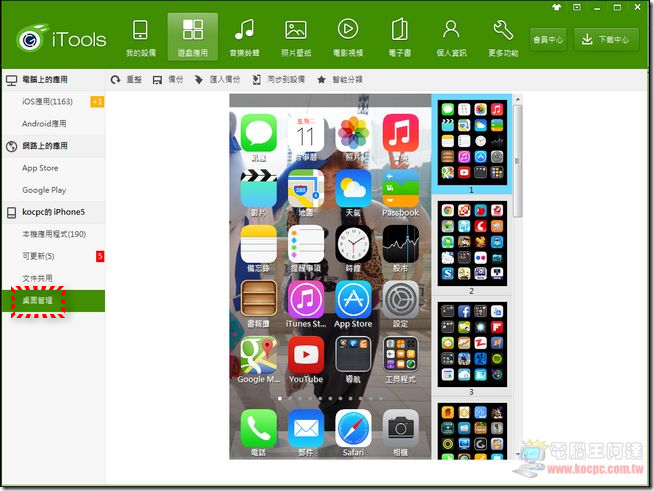Click the Apple Maps app icon

coord(306,188)
